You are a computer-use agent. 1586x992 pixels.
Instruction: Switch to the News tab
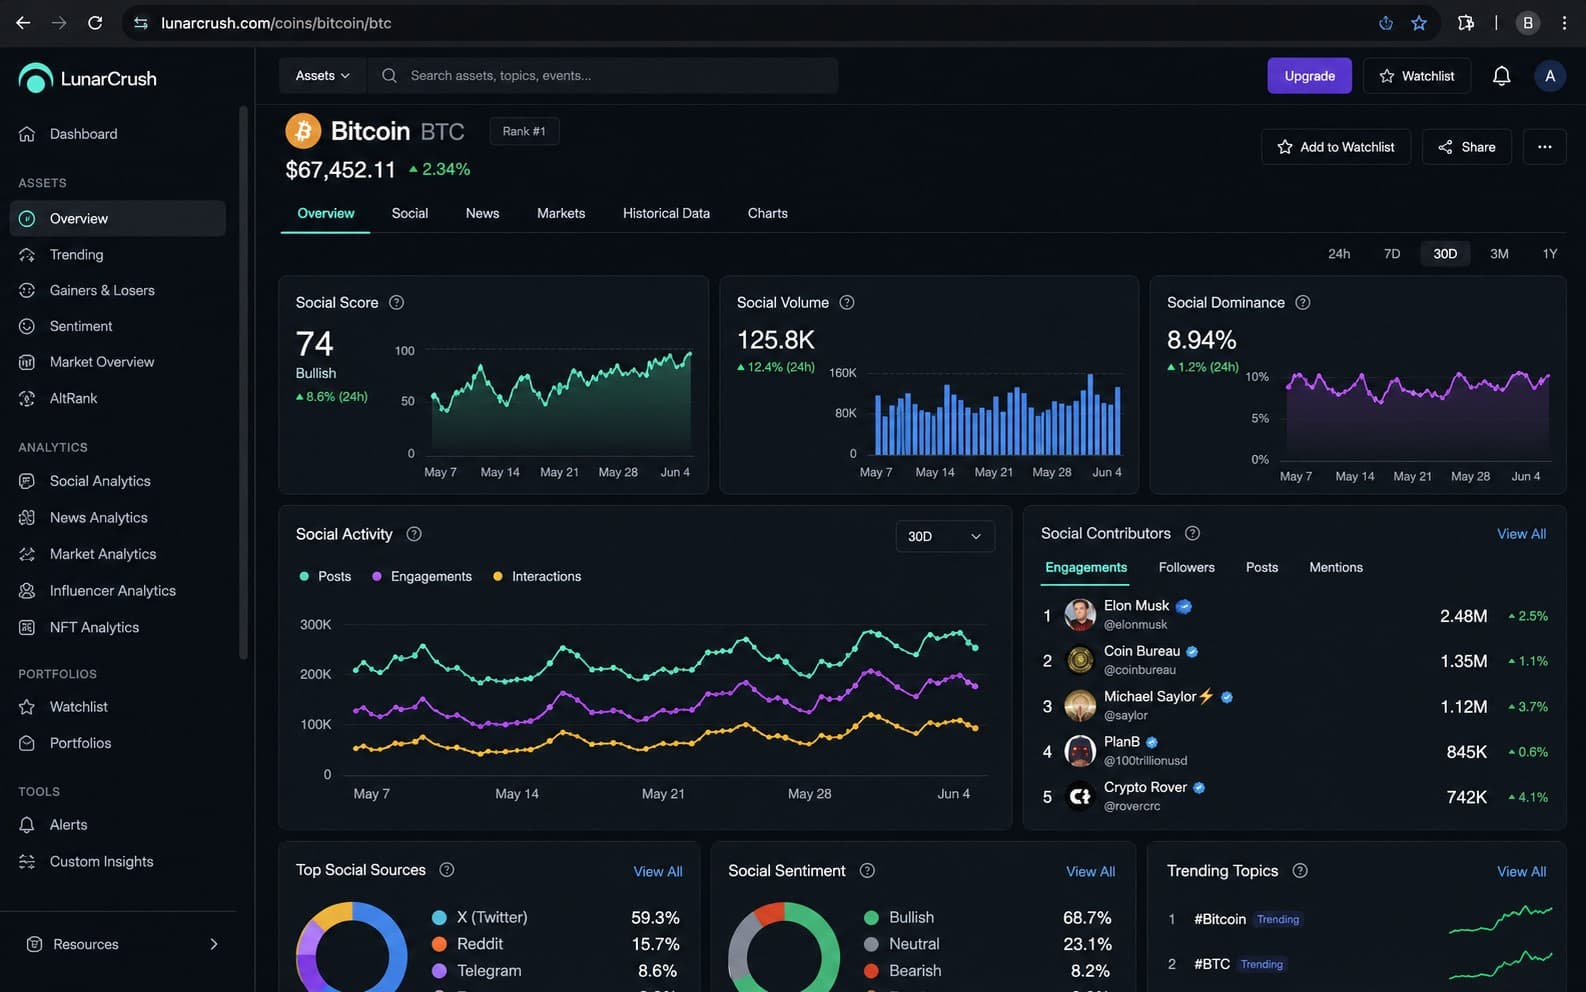pos(482,214)
